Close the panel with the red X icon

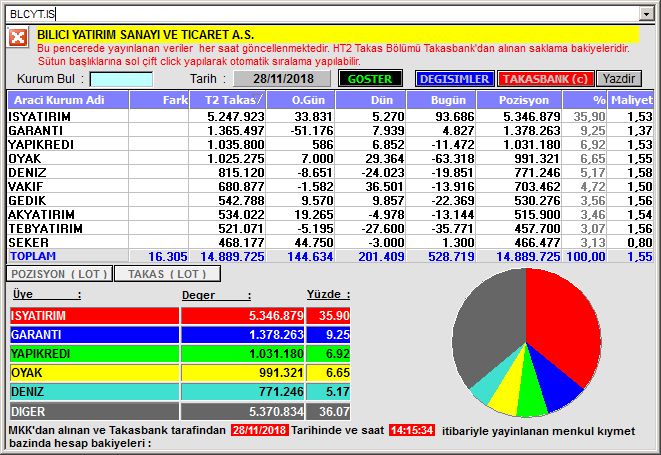point(18,38)
